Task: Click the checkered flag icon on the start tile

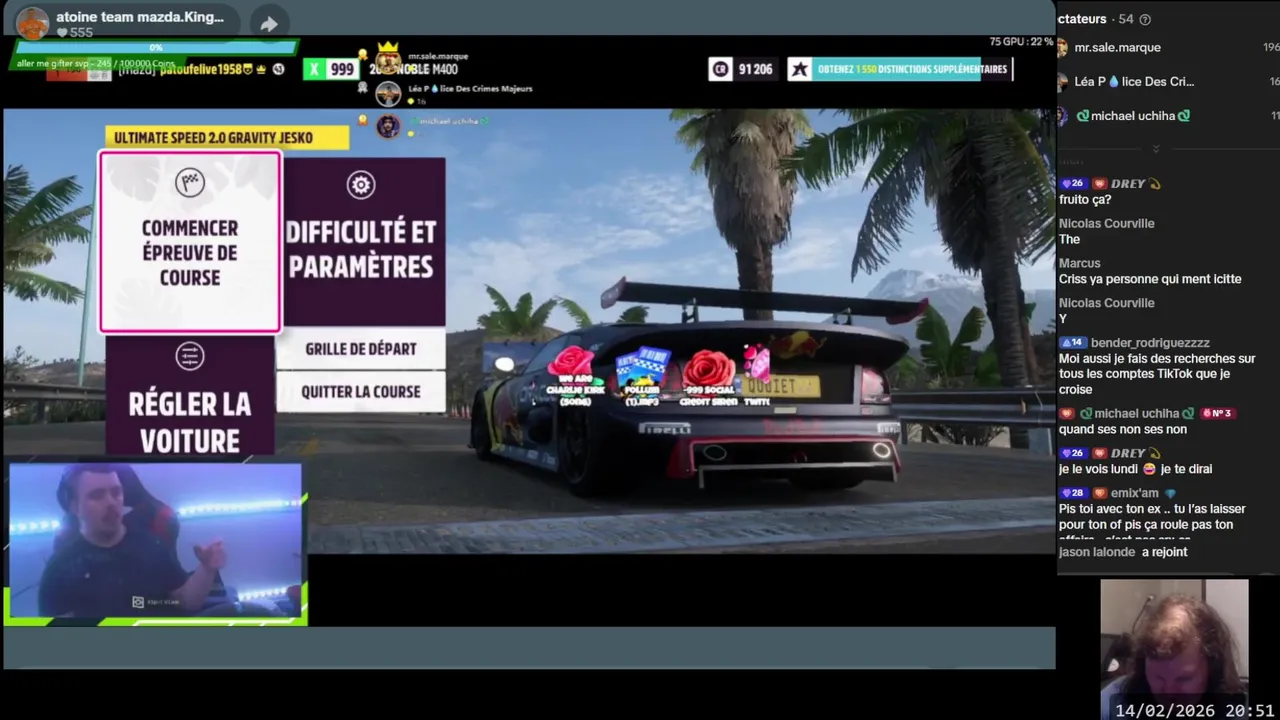Action: coord(189,182)
